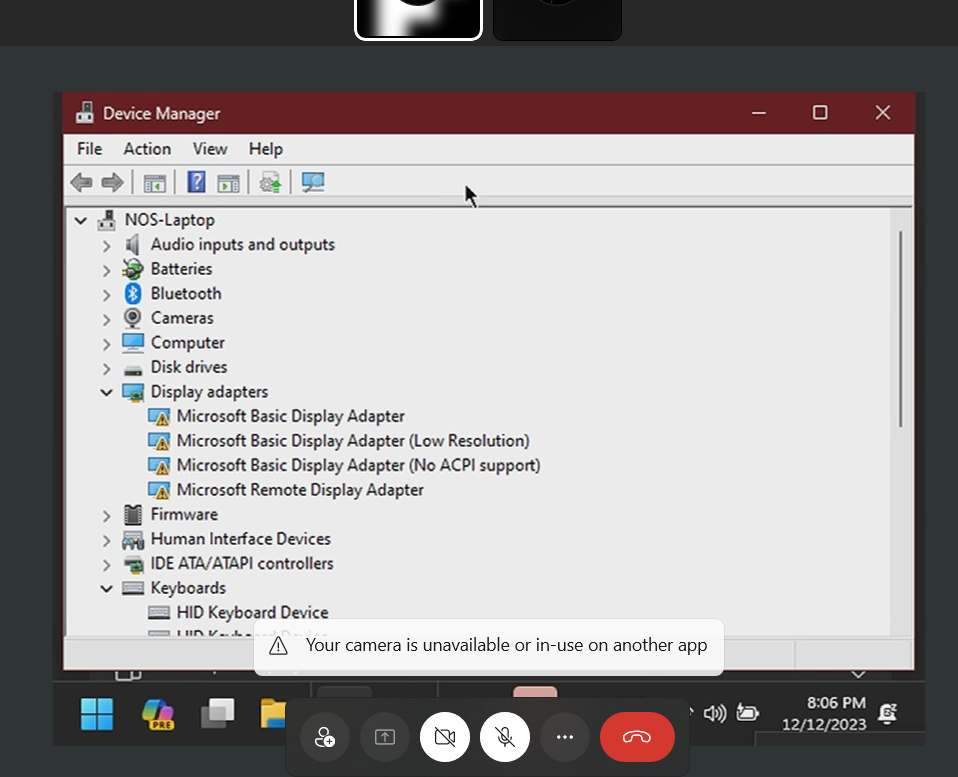This screenshot has width=958, height=777.
Task: Expand the Computer category
Action: (x=106, y=344)
